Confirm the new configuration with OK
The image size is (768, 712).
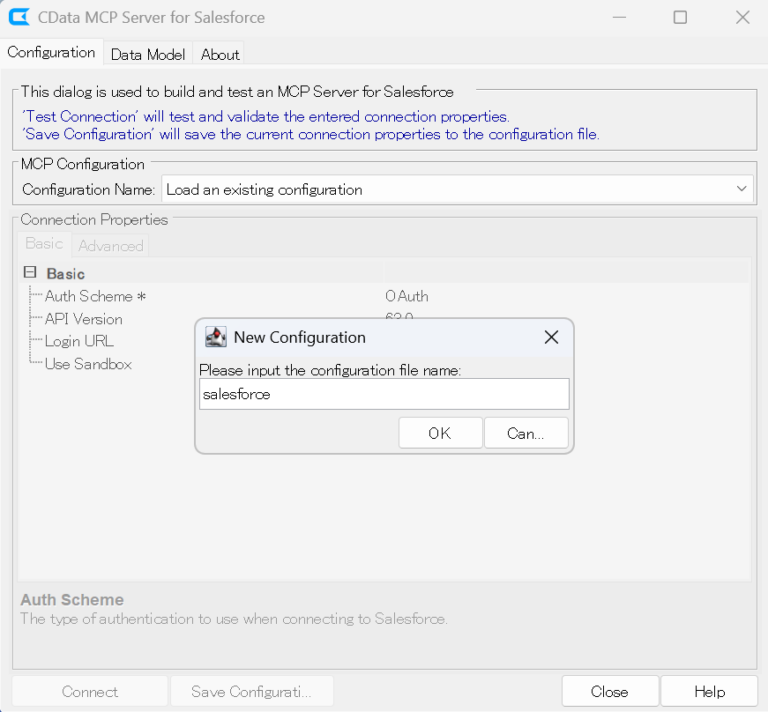[440, 433]
